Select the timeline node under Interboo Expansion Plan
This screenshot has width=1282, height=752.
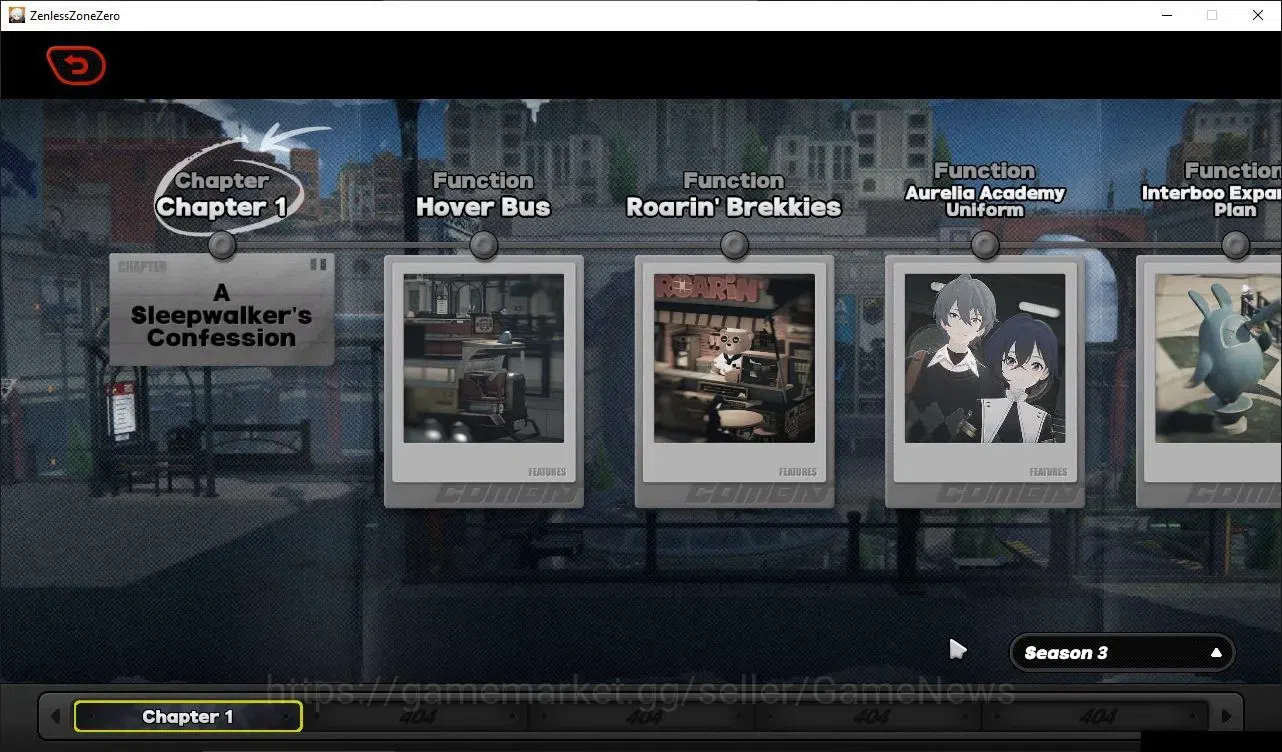(1236, 245)
